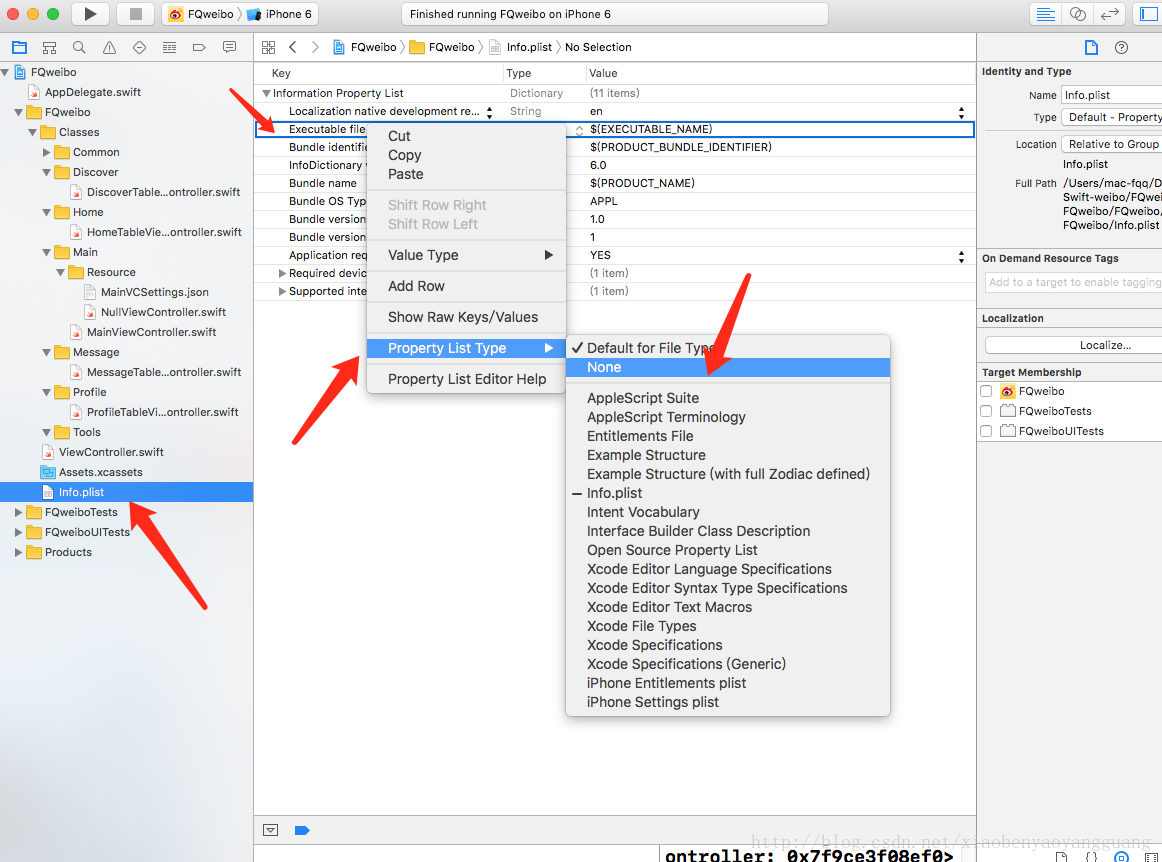Show the object library circle icon

coord(1122,857)
